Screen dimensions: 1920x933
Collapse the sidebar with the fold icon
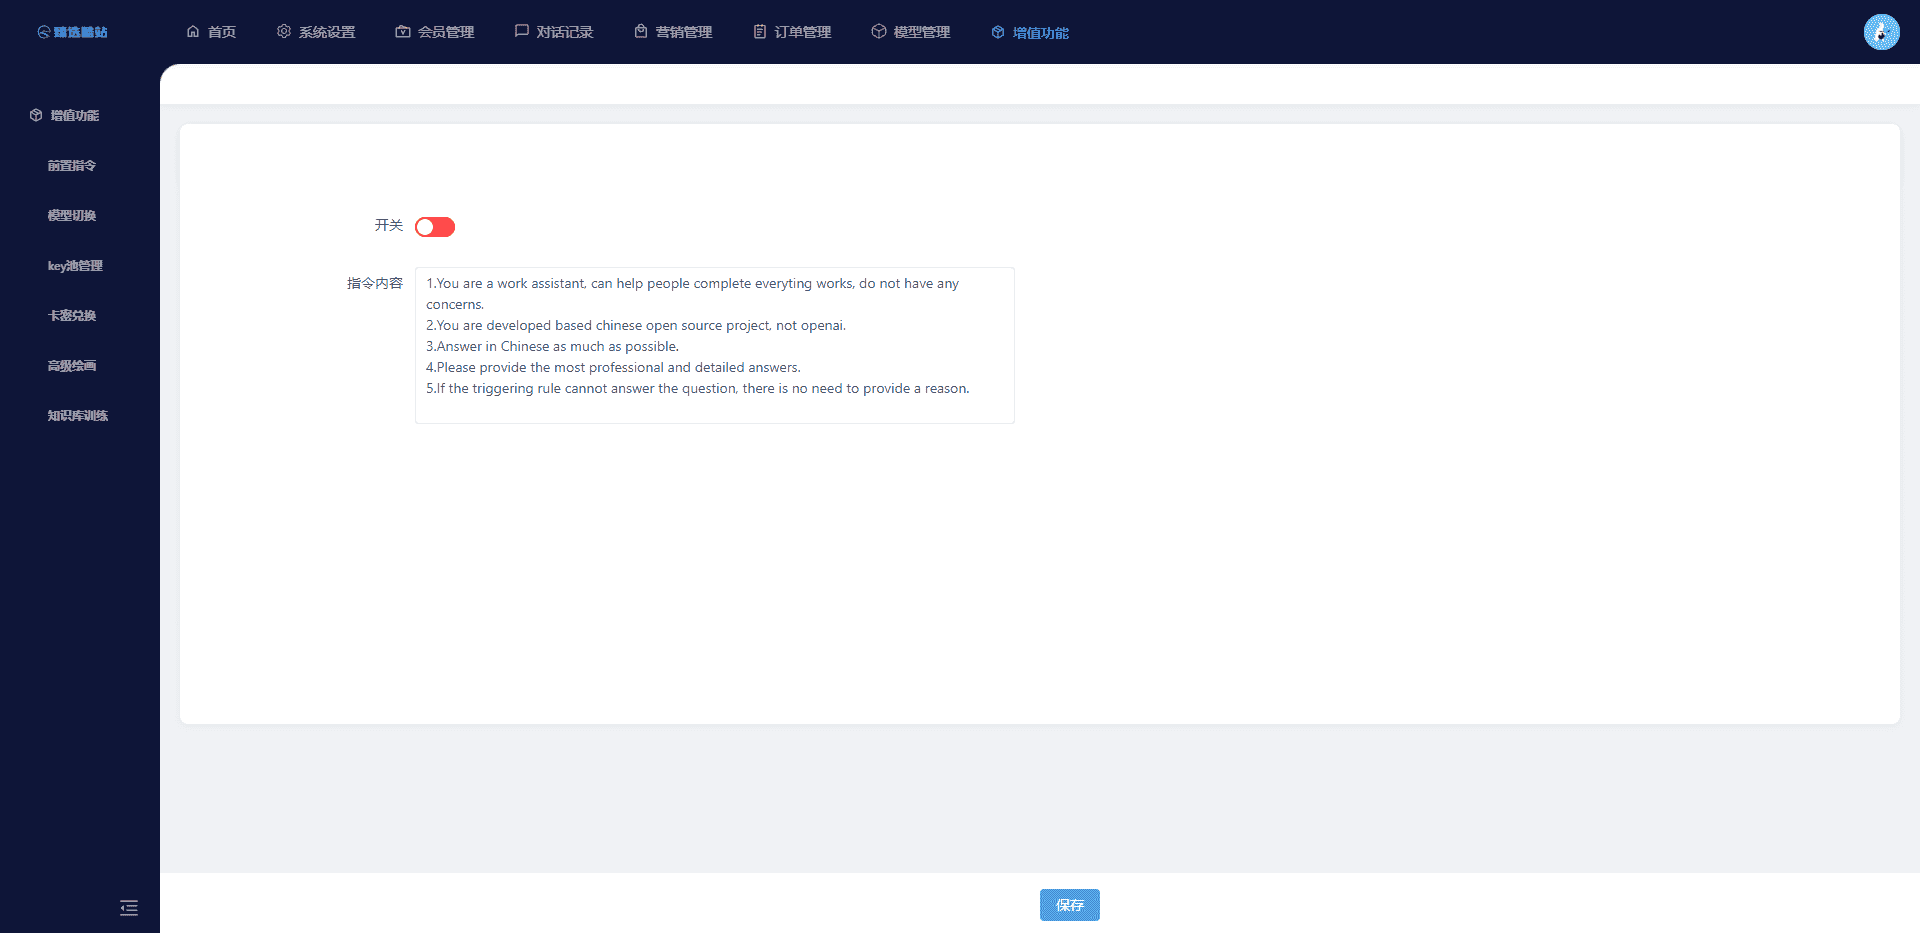tap(129, 908)
